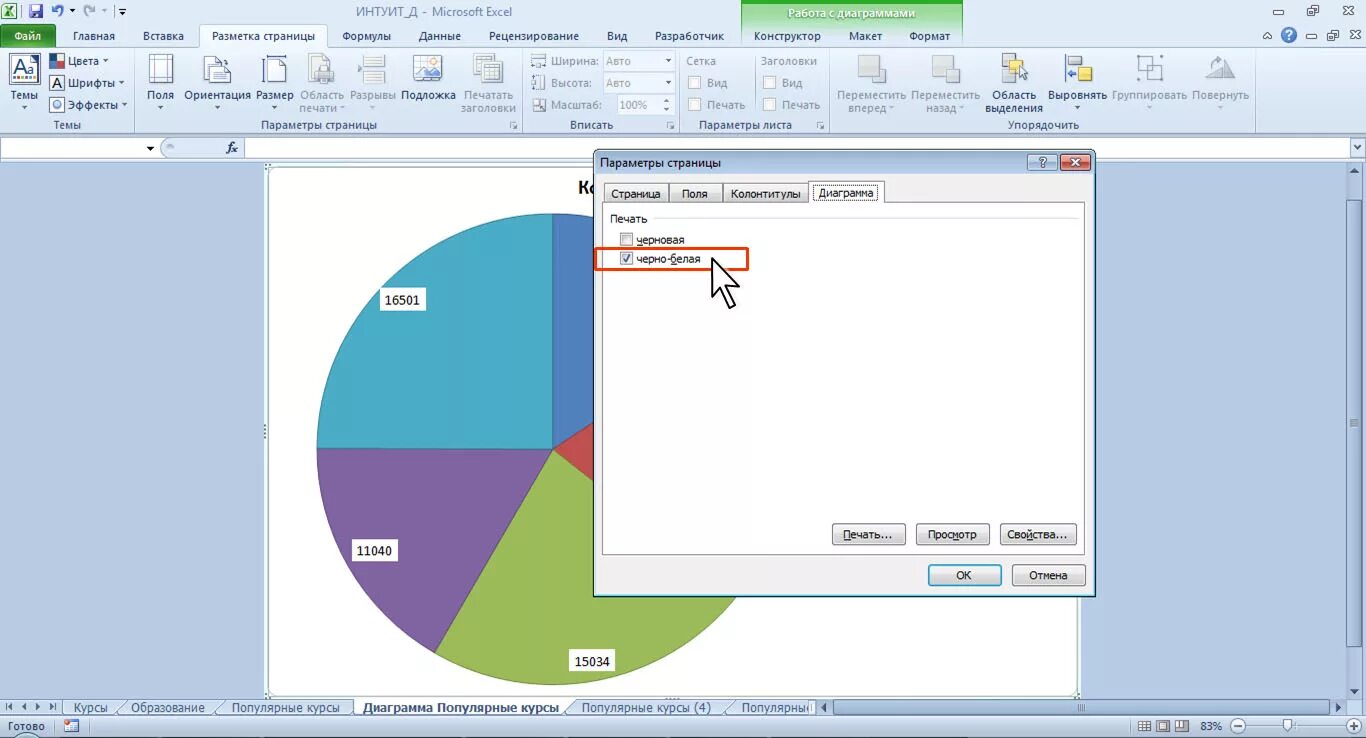Toggle the Сетка Вид checkbox
This screenshot has height=738, width=1366.
coord(695,83)
